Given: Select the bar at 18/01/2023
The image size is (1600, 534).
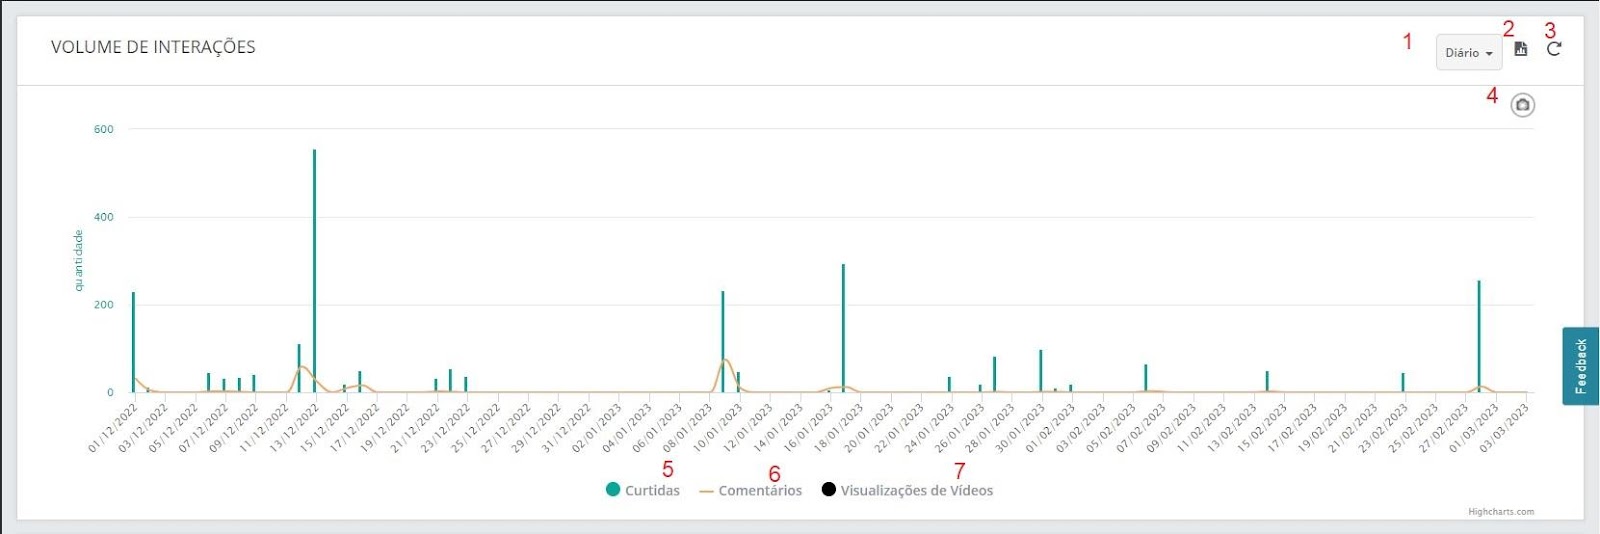Looking at the screenshot, I should tap(843, 328).
